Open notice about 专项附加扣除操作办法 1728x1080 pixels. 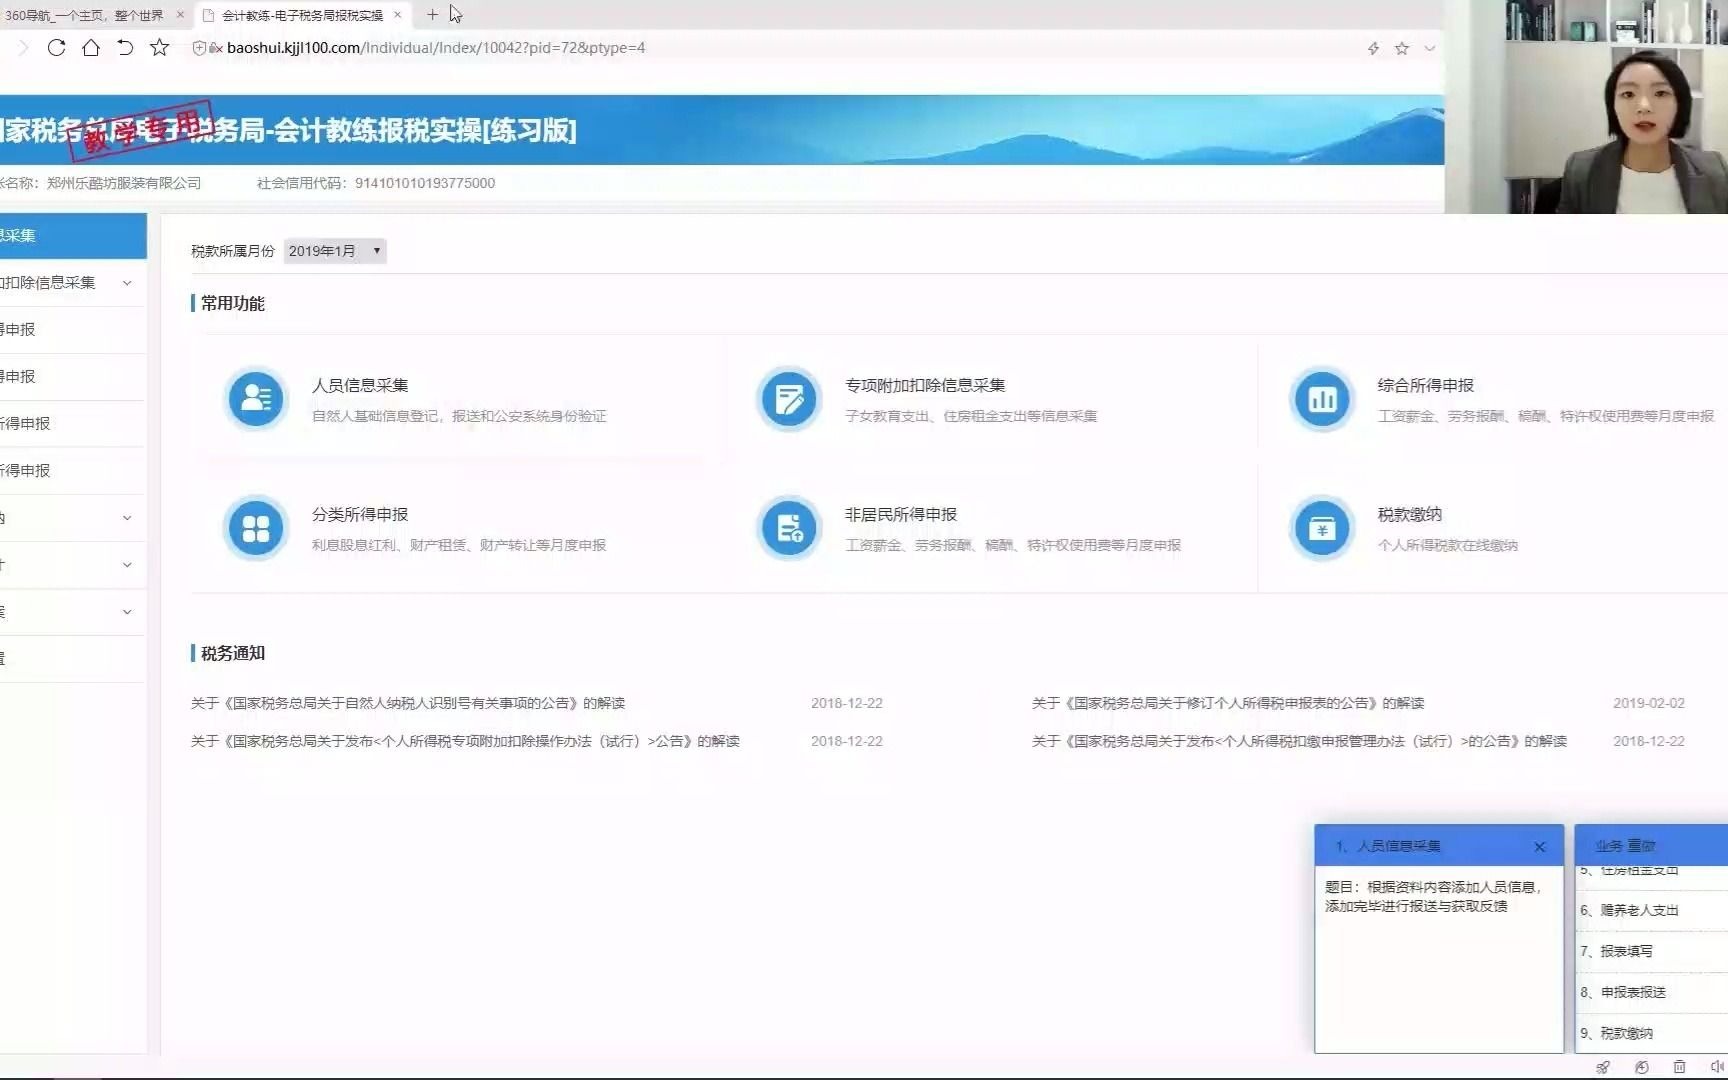pyautogui.click(x=465, y=742)
